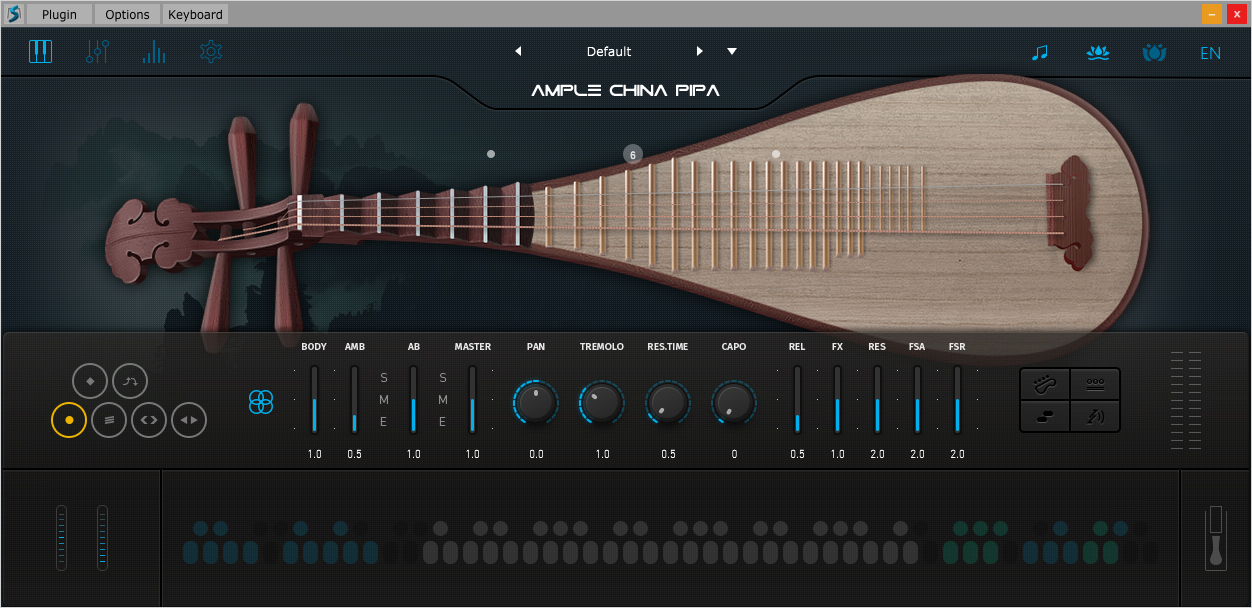Open the Options menu
The width and height of the screenshot is (1252, 608).
coord(127,14)
